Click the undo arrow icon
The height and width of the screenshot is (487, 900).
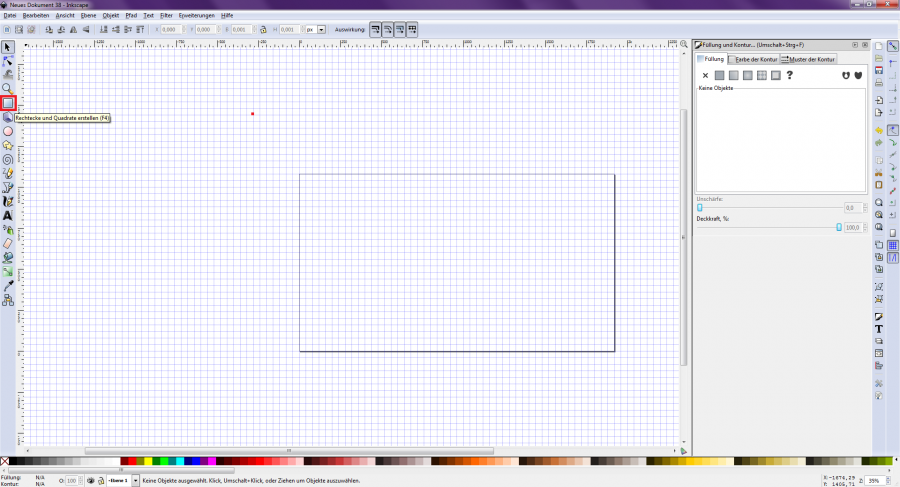click(x=879, y=129)
